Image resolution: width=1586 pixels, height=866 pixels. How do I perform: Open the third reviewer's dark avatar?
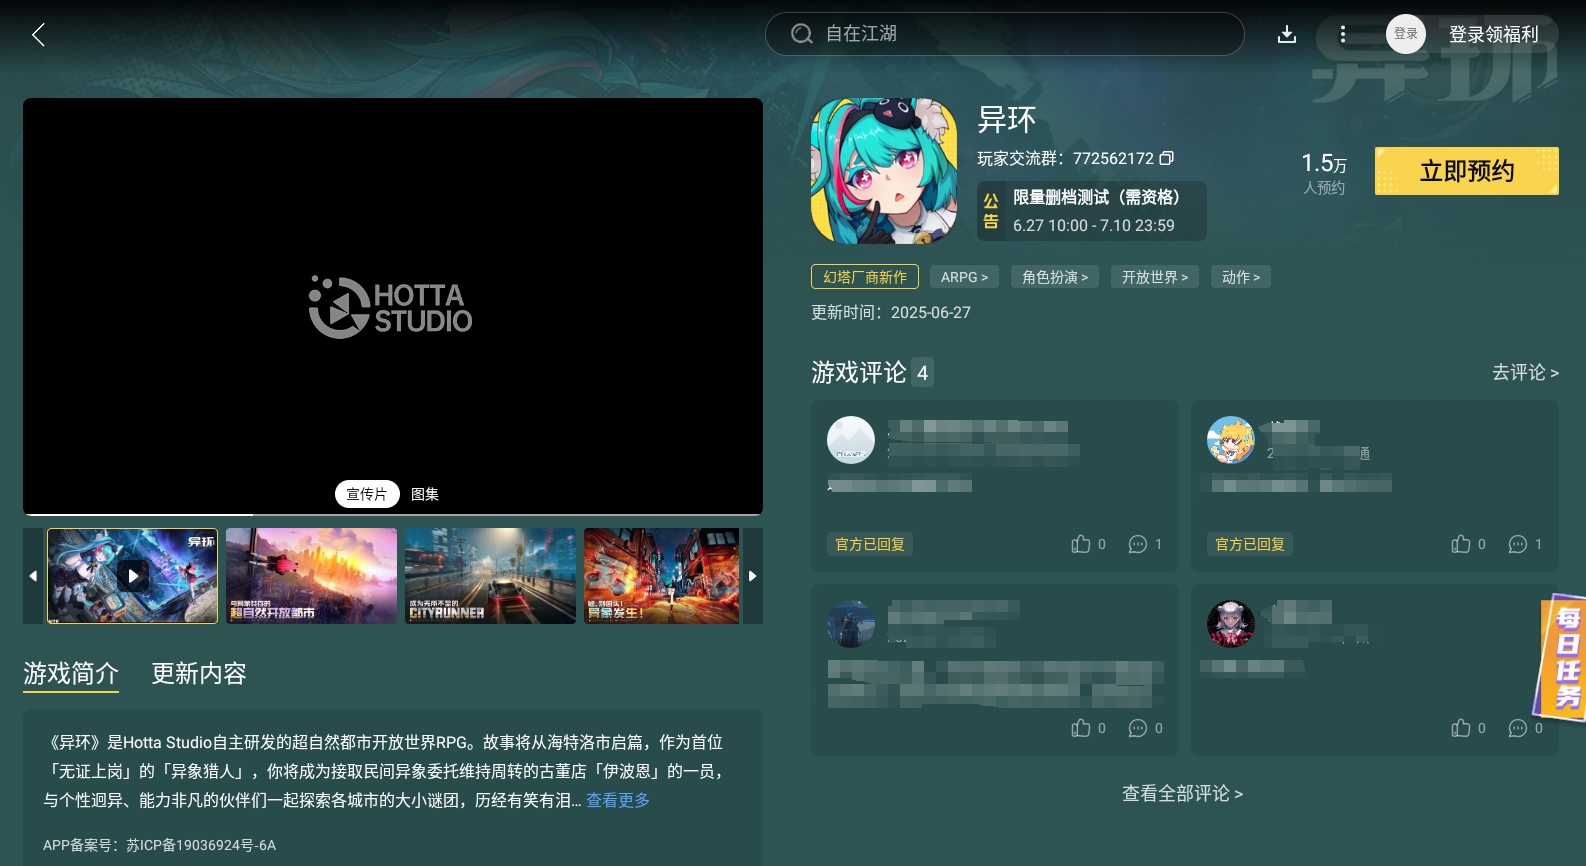851,624
